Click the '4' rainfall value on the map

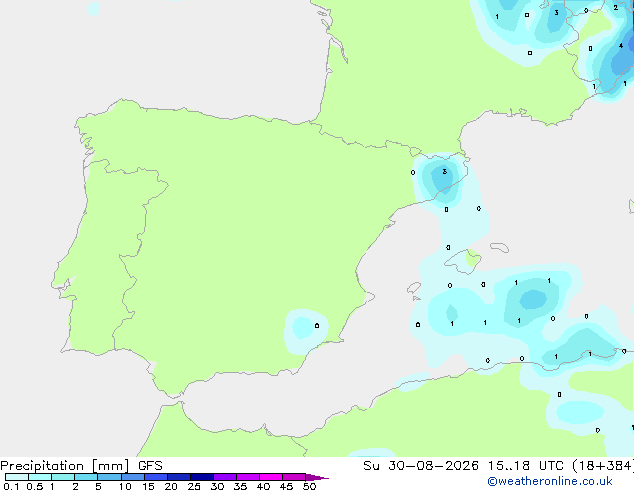point(621,46)
